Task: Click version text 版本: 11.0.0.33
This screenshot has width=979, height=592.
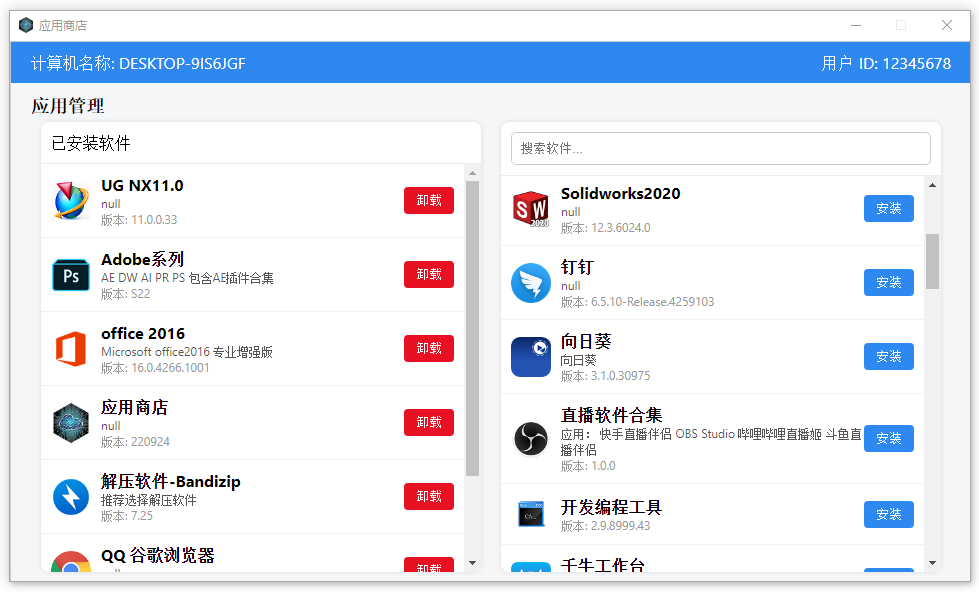Action: [x=139, y=220]
